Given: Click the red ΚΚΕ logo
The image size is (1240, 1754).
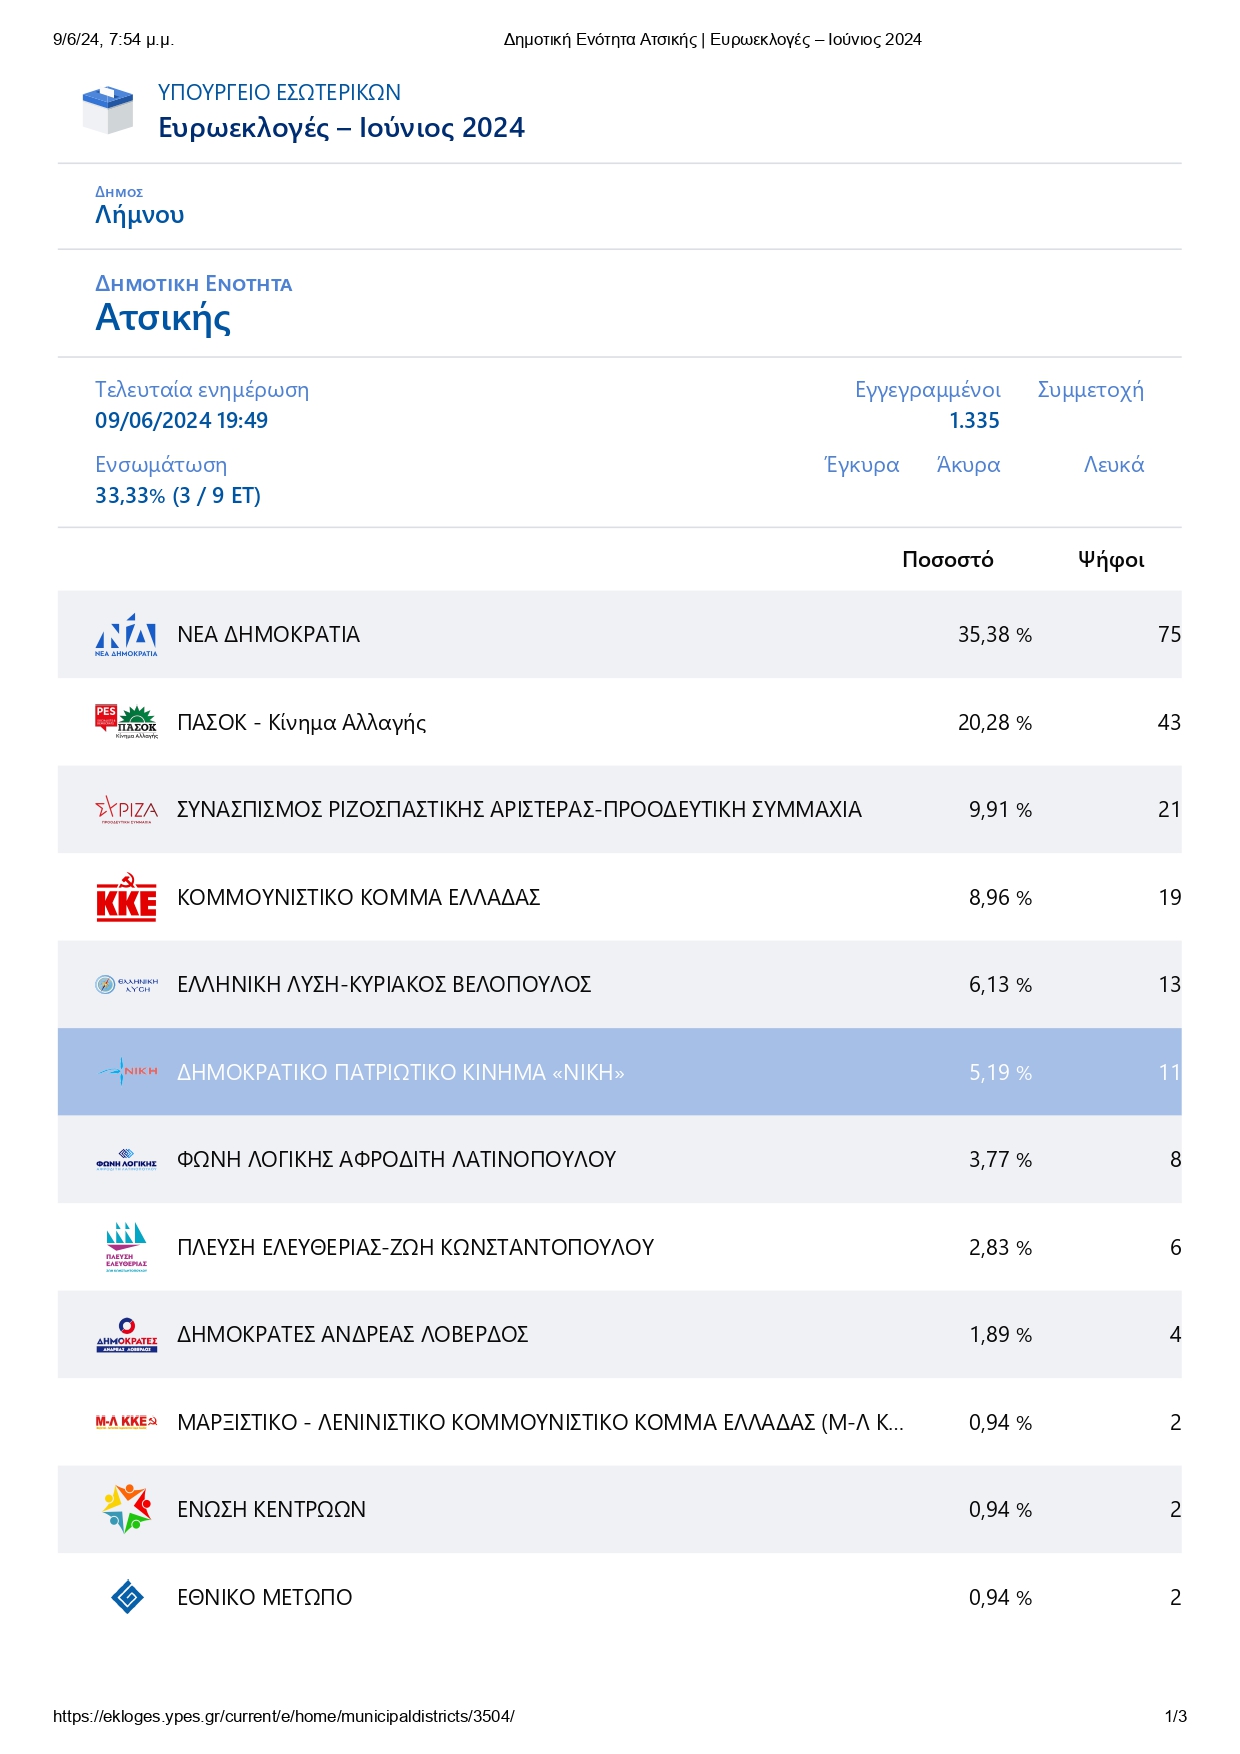Looking at the screenshot, I should point(126,897).
